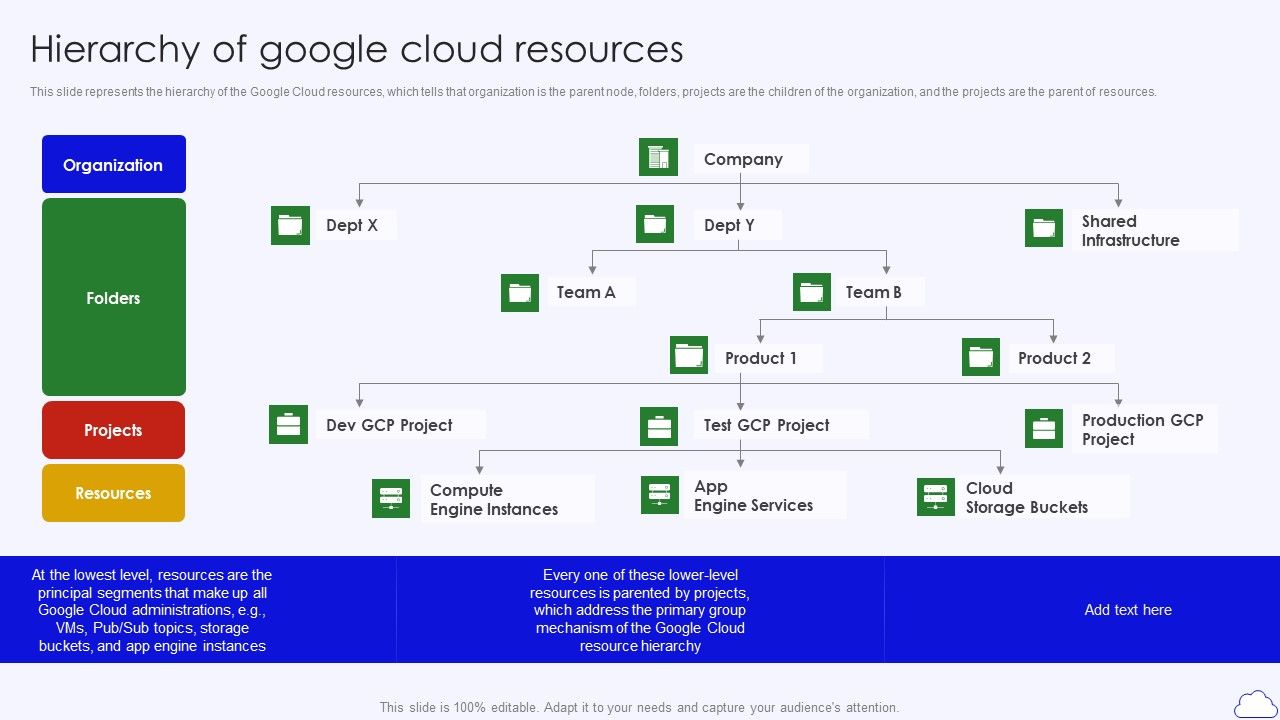This screenshot has height=720, width=1280.
Task: Select the Team B folder icon
Action: 812,291
